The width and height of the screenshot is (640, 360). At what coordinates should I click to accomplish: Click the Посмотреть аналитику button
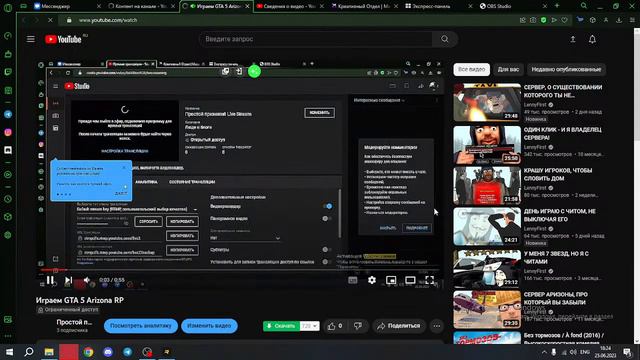tap(141, 326)
